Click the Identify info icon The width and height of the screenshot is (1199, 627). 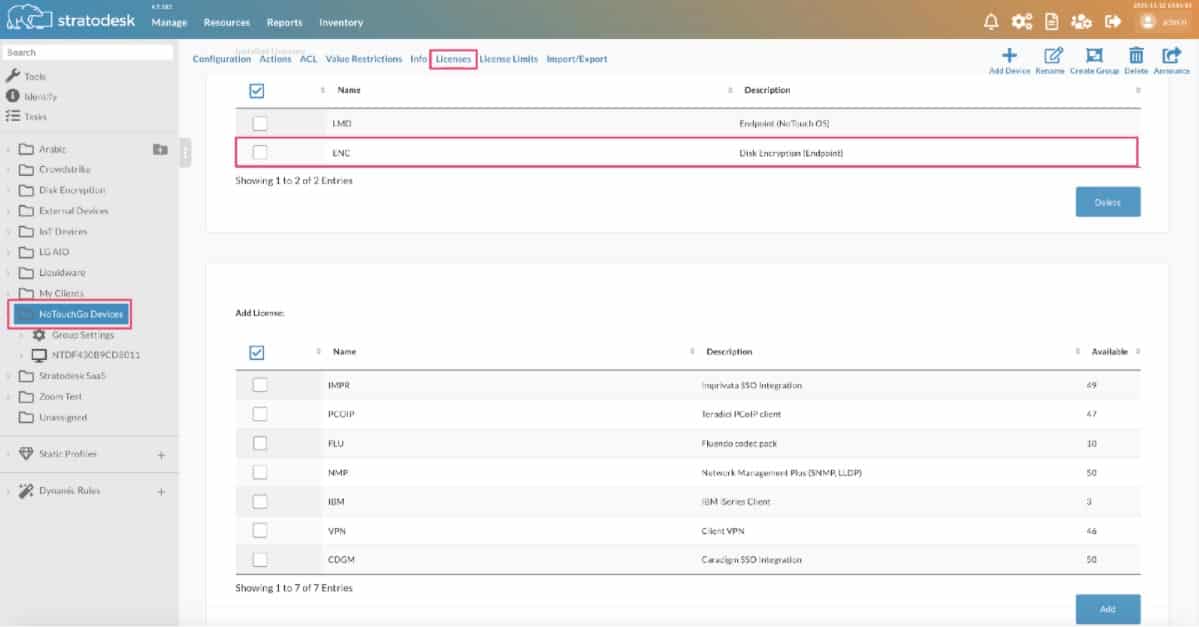(12, 96)
